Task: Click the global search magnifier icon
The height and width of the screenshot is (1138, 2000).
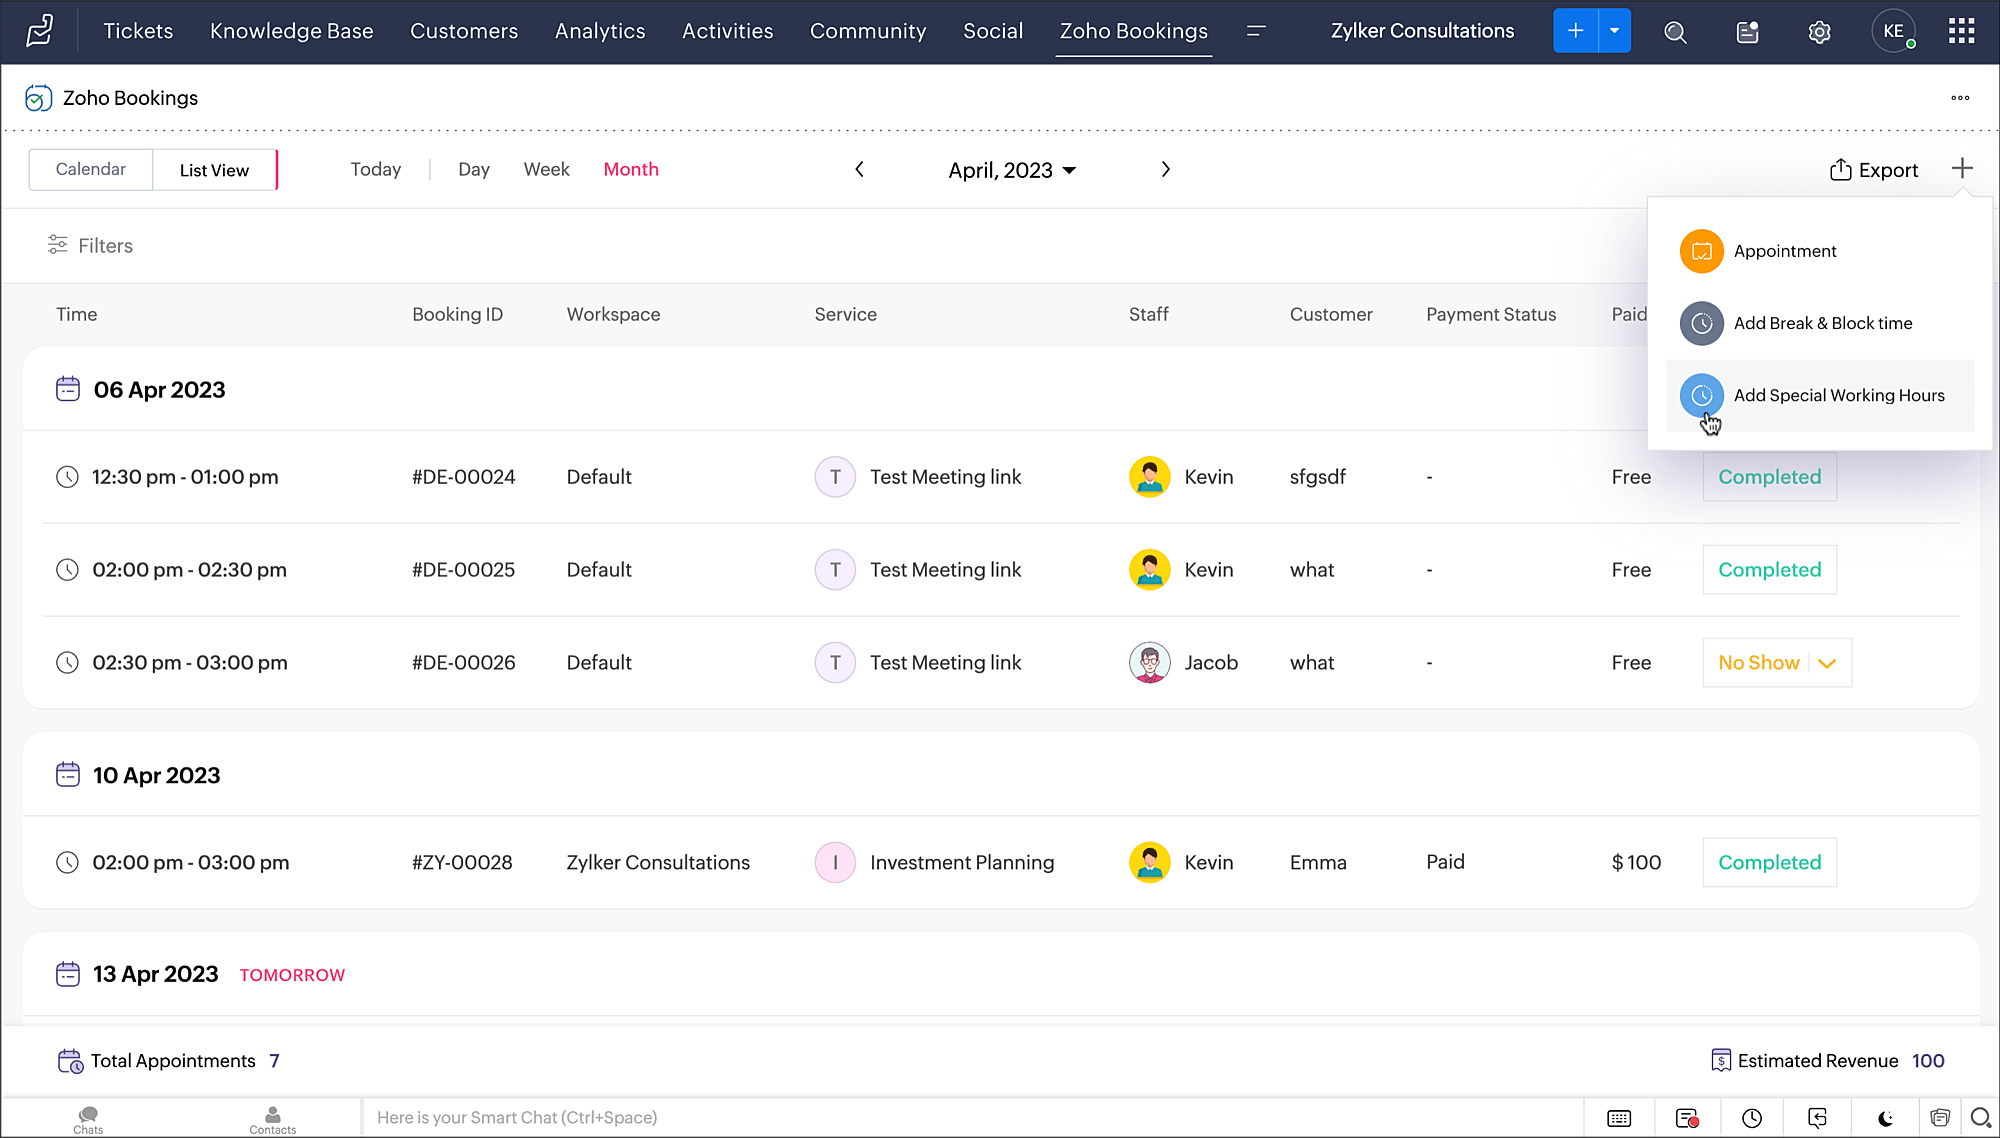Action: 1675,32
